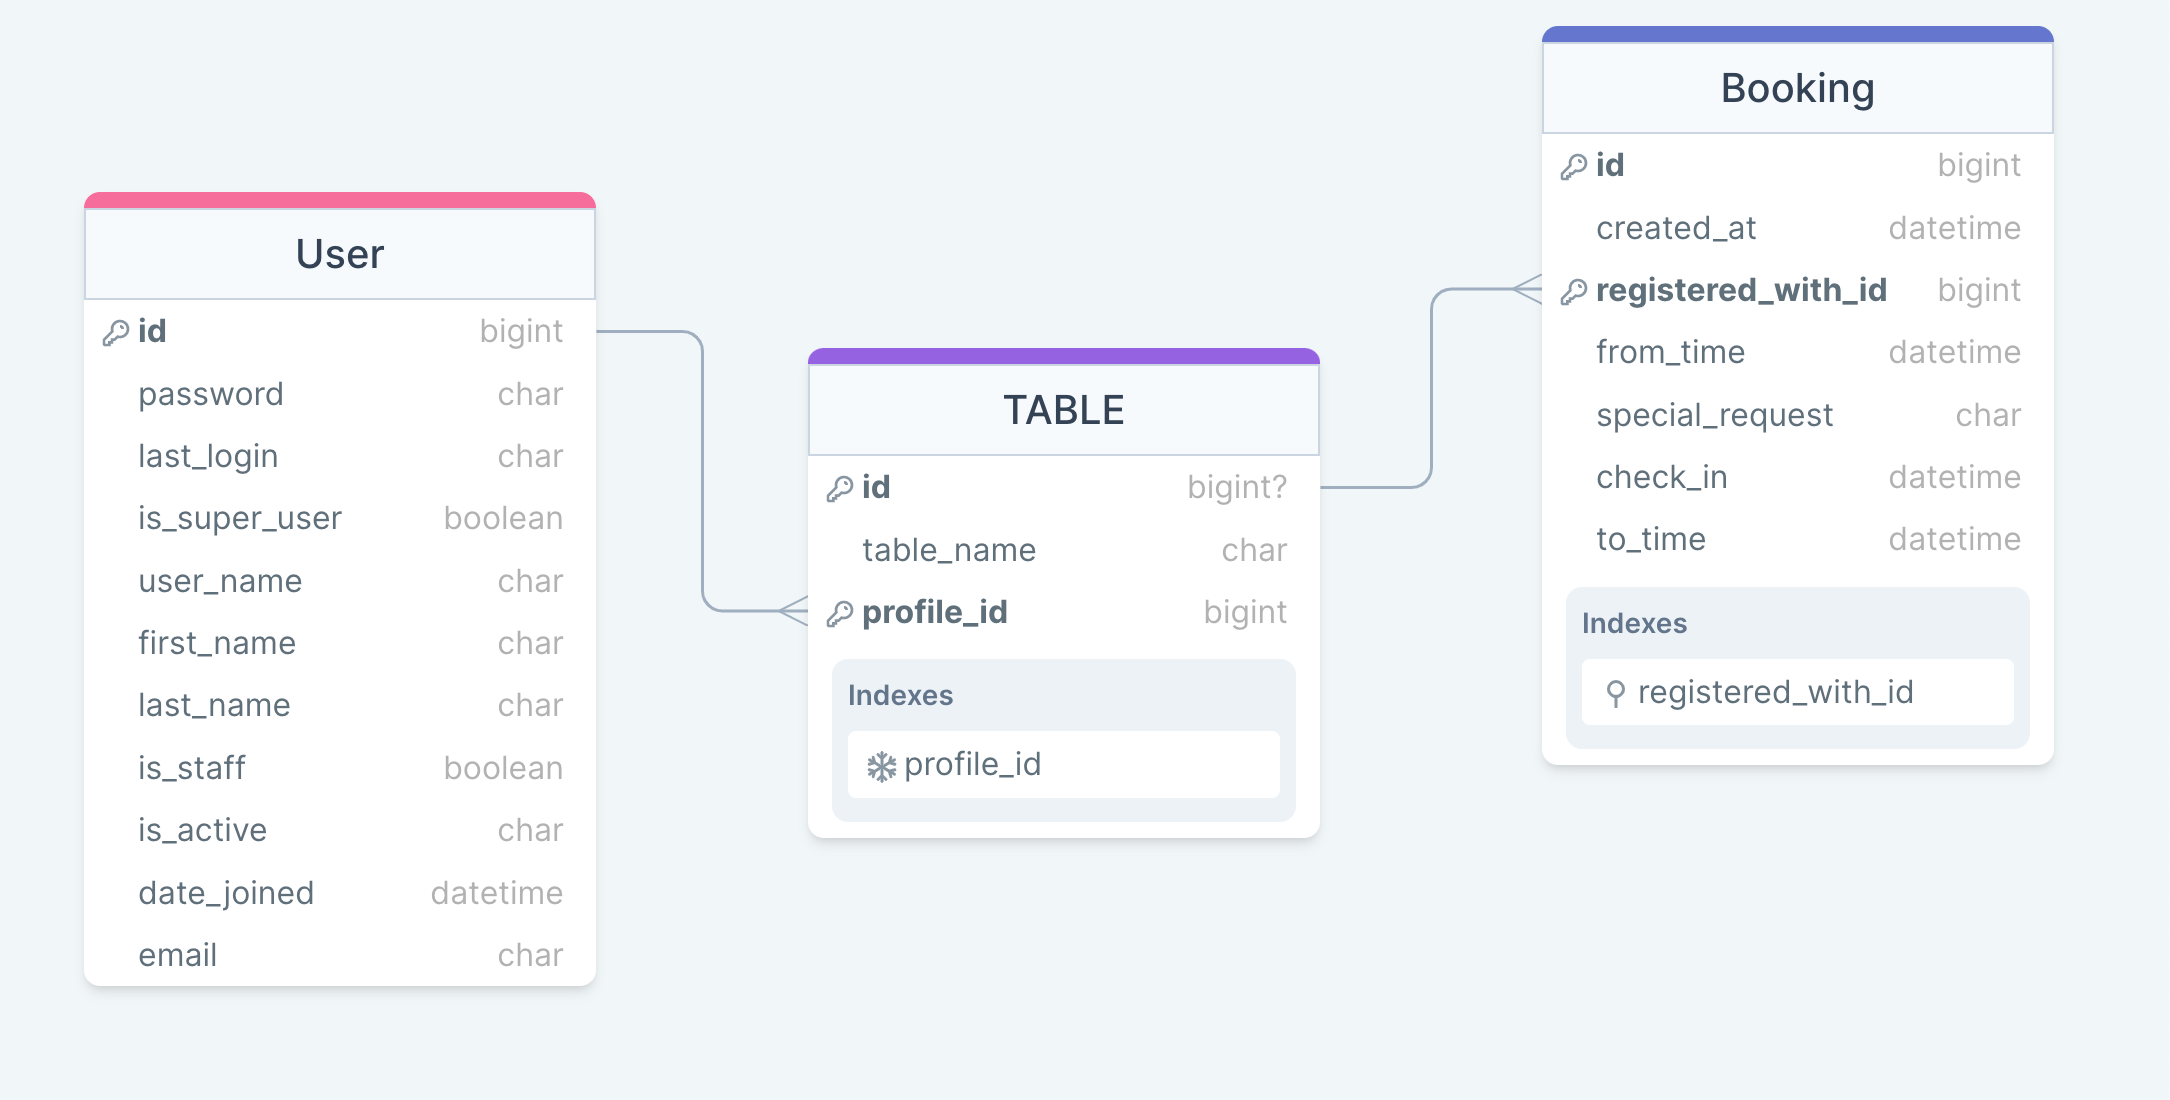The width and height of the screenshot is (2170, 1100).
Task: Select the key marker in Booking indexes list
Action: pyautogui.click(x=1617, y=692)
